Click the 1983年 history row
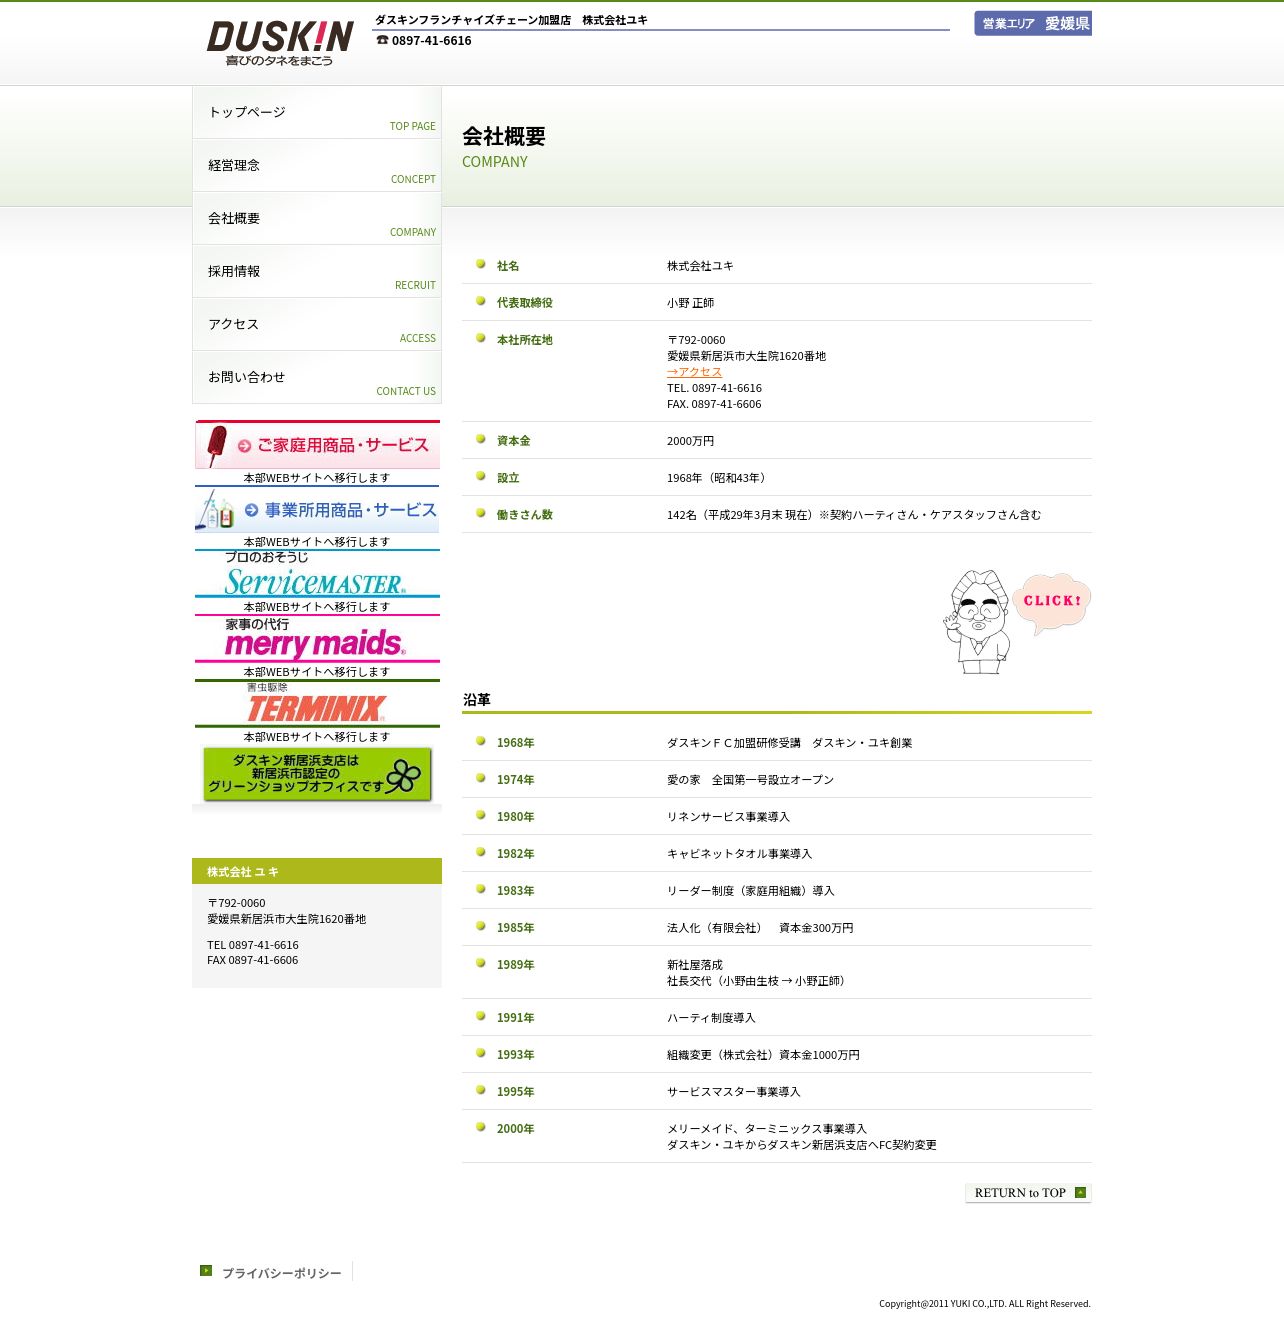This screenshot has width=1284, height=1342. 777,891
